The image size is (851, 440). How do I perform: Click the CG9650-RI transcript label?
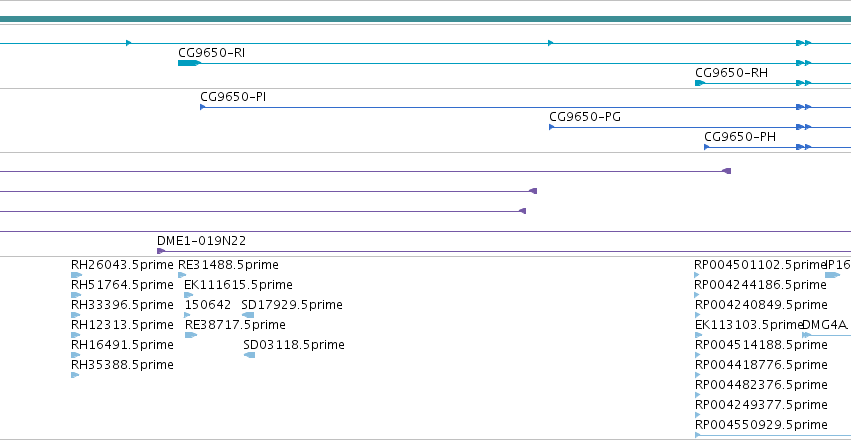tap(211, 53)
